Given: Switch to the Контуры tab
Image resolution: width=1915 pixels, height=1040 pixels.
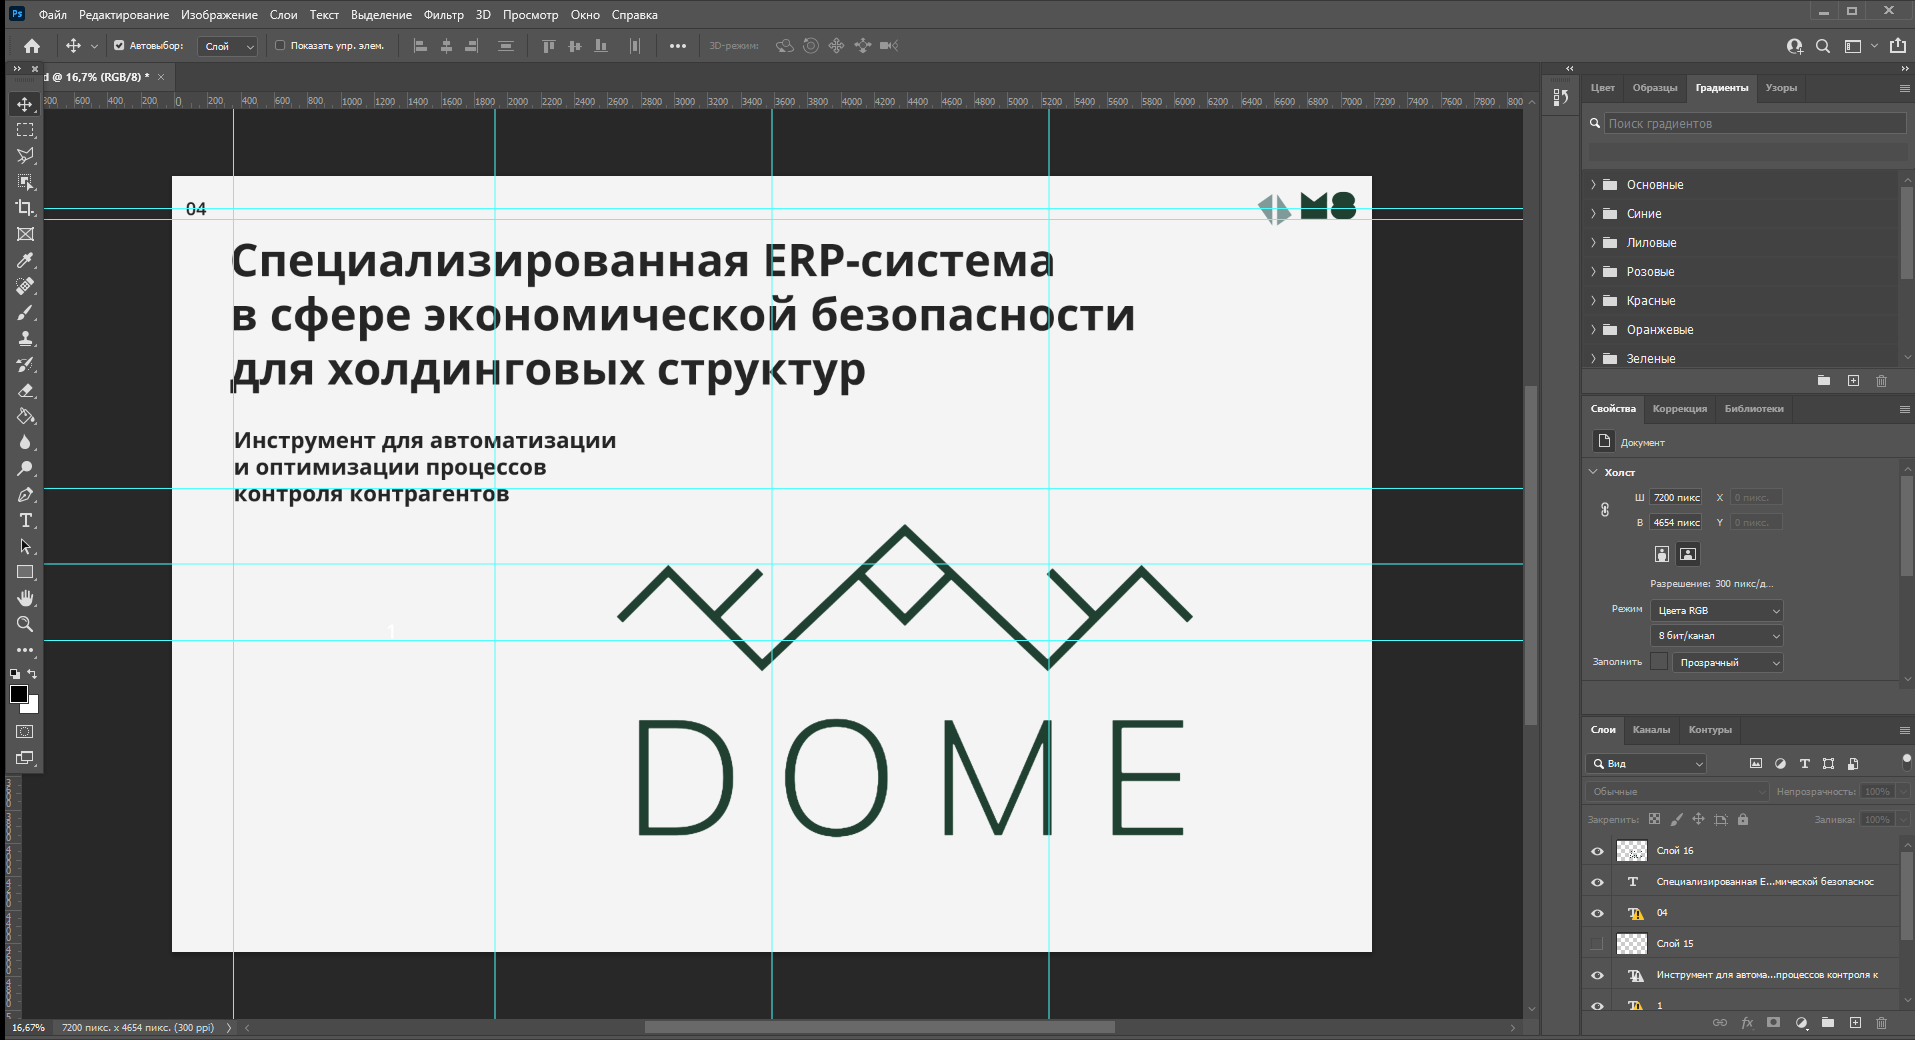Looking at the screenshot, I should click(x=1710, y=730).
